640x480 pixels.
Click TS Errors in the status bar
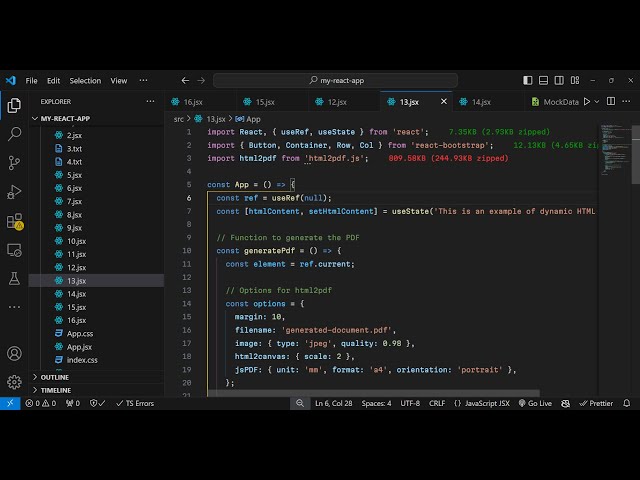point(134,403)
